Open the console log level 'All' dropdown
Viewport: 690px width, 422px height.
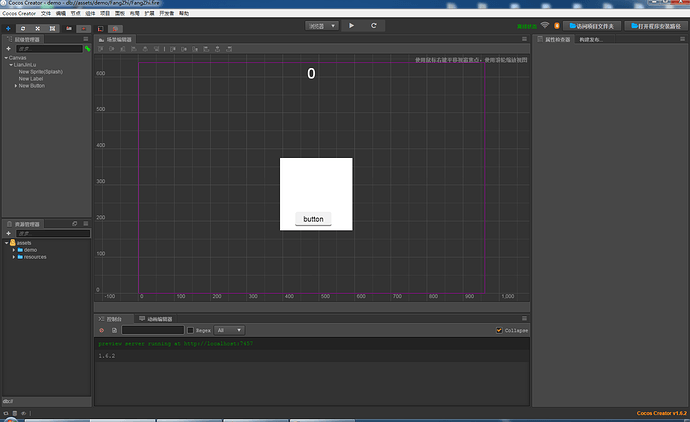point(229,330)
